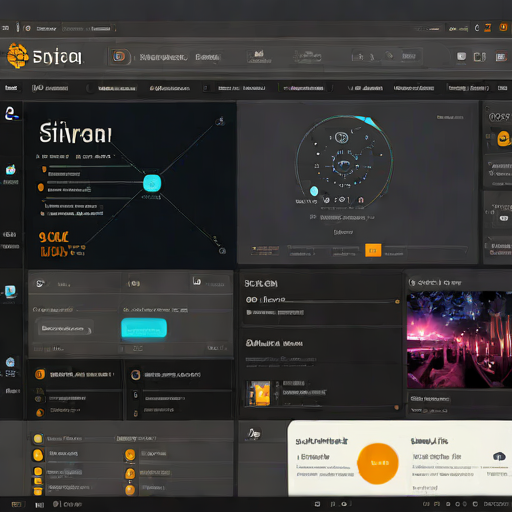512x512 pixels.
Task: Click the orange icon at top-right corner
Action: tap(503, 27)
